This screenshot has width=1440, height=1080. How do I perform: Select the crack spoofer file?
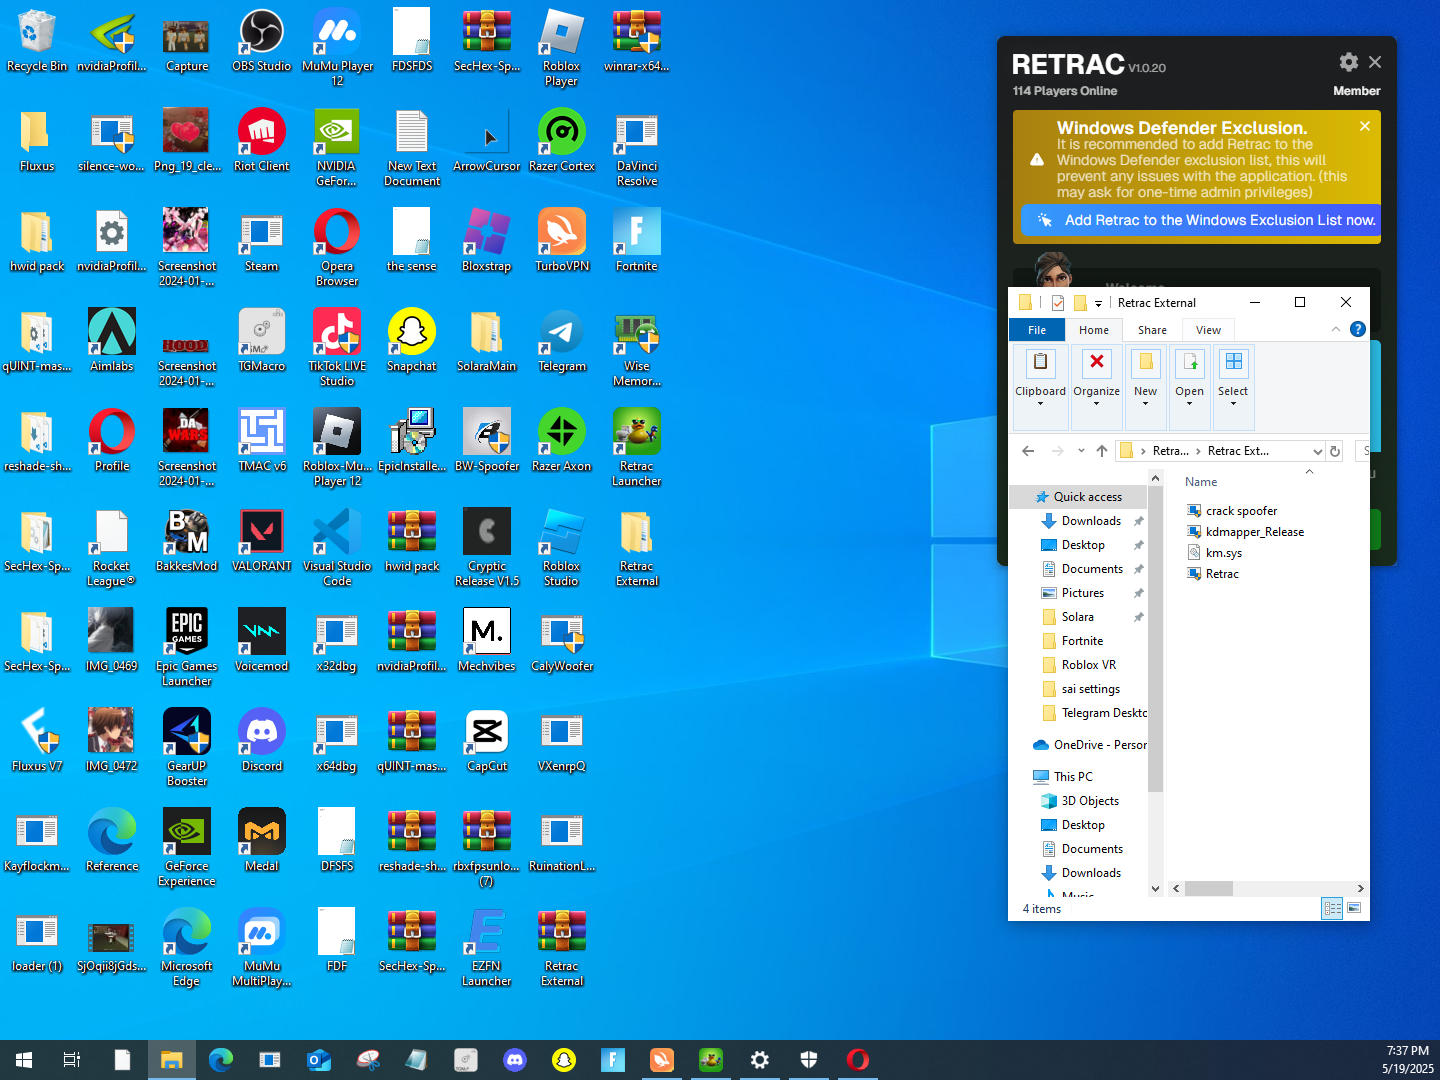tap(1241, 511)
